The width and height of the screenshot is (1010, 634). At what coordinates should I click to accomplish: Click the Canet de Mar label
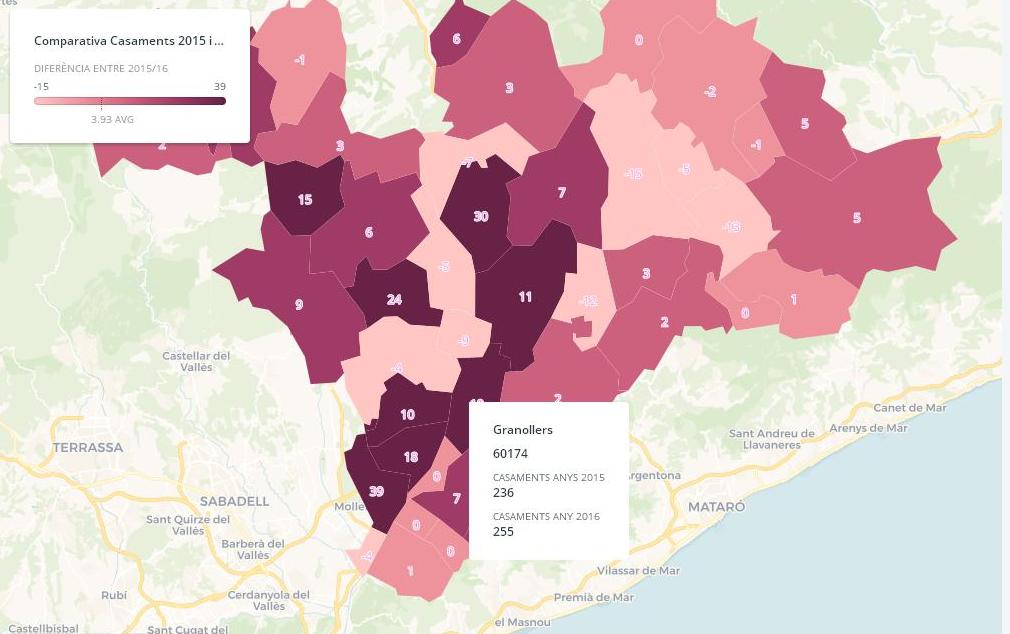910,408
